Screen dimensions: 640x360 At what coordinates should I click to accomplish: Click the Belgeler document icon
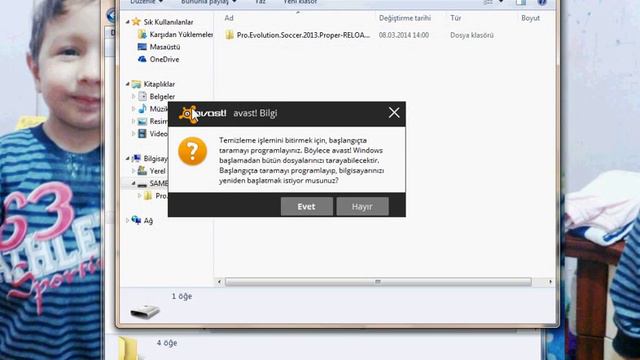click(x=142, y=96)
